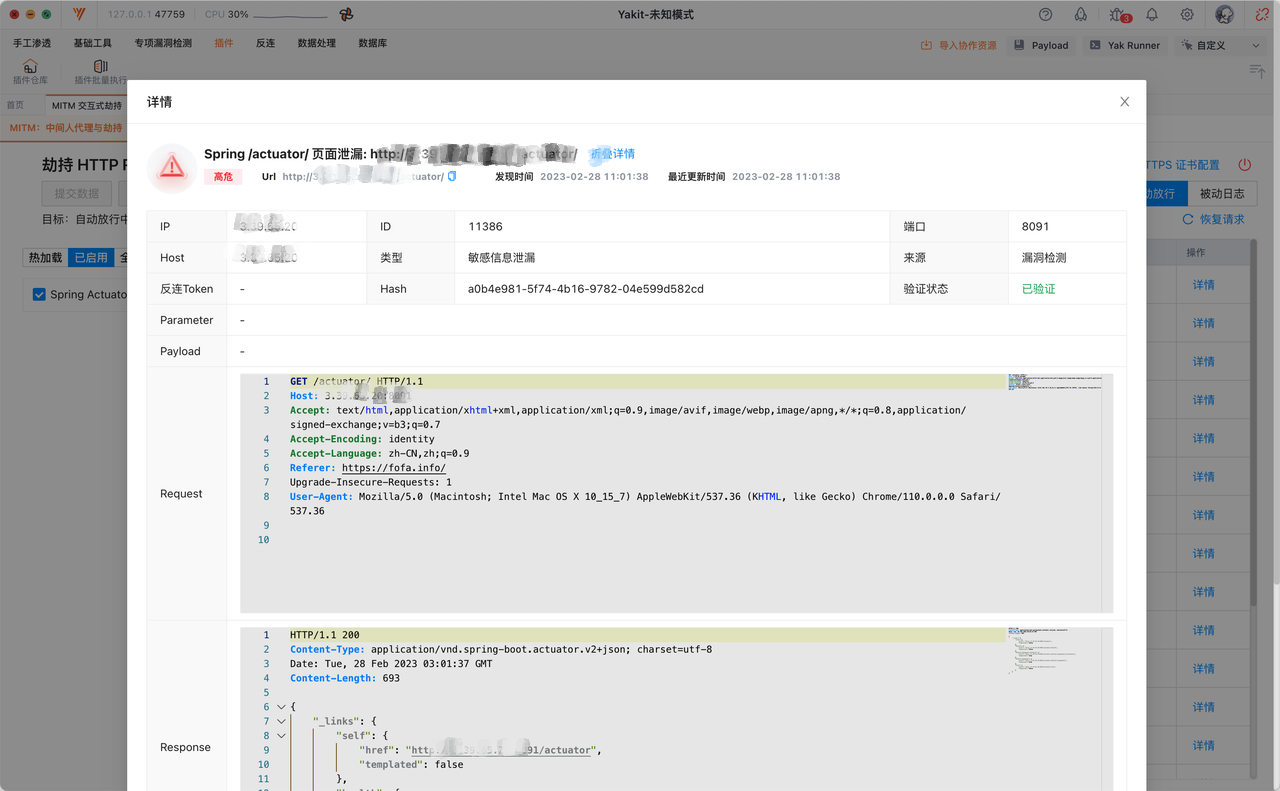Viewport: 1280px width, 791px height.
Task: Copy the Url with the copy icon
Action: tap(452, 176)
